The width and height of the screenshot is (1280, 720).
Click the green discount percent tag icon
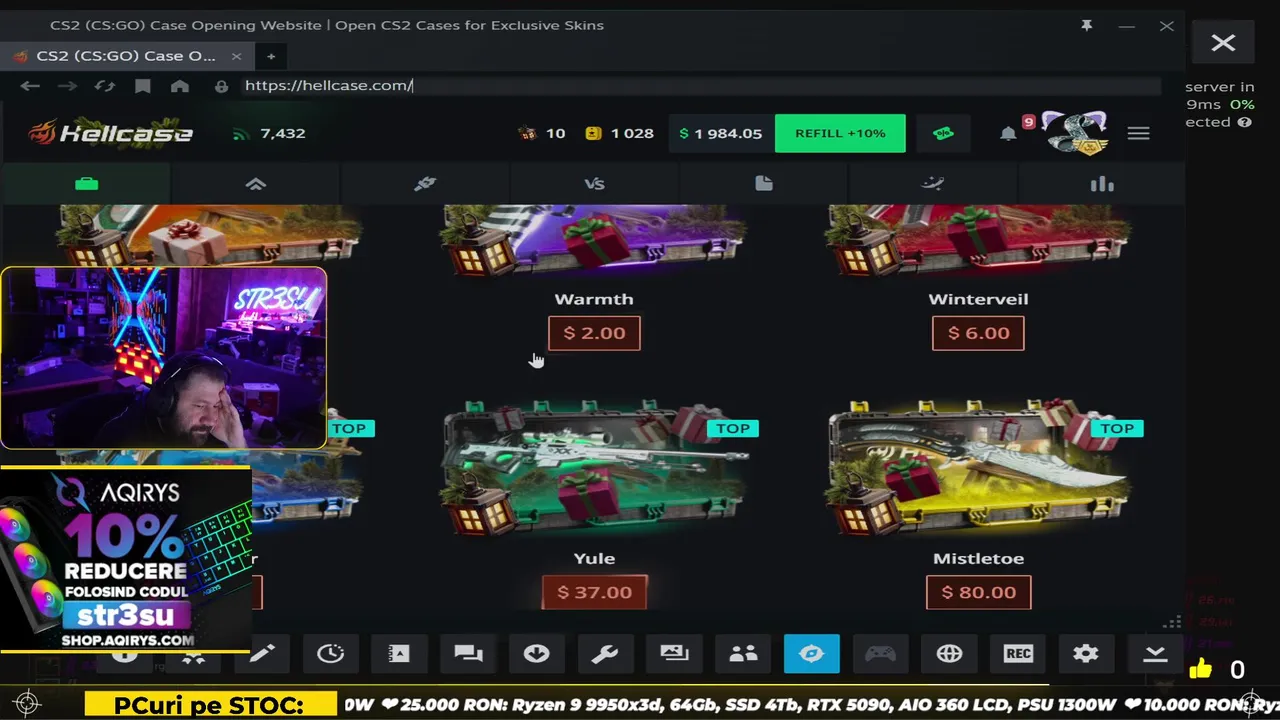pyautogui.click(x=942, y=133)
